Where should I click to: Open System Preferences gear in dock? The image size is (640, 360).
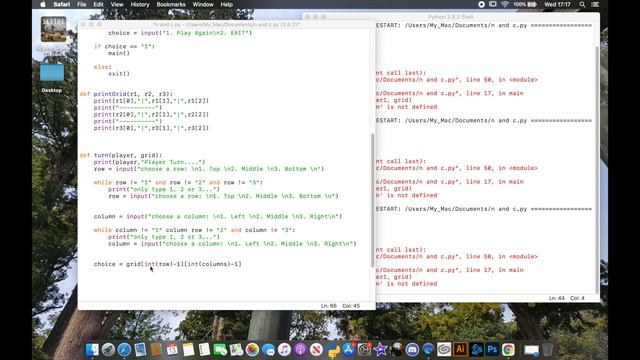coord(364,350)
